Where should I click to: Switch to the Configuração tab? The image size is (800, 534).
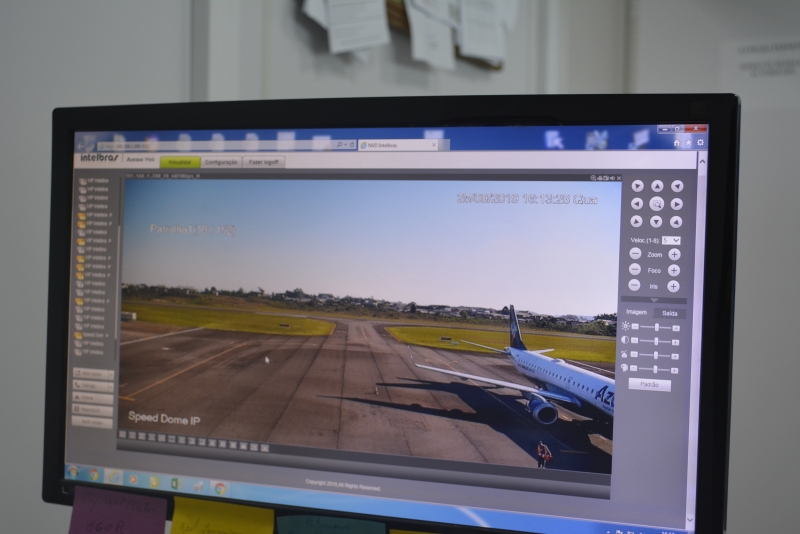coord(220,162)
